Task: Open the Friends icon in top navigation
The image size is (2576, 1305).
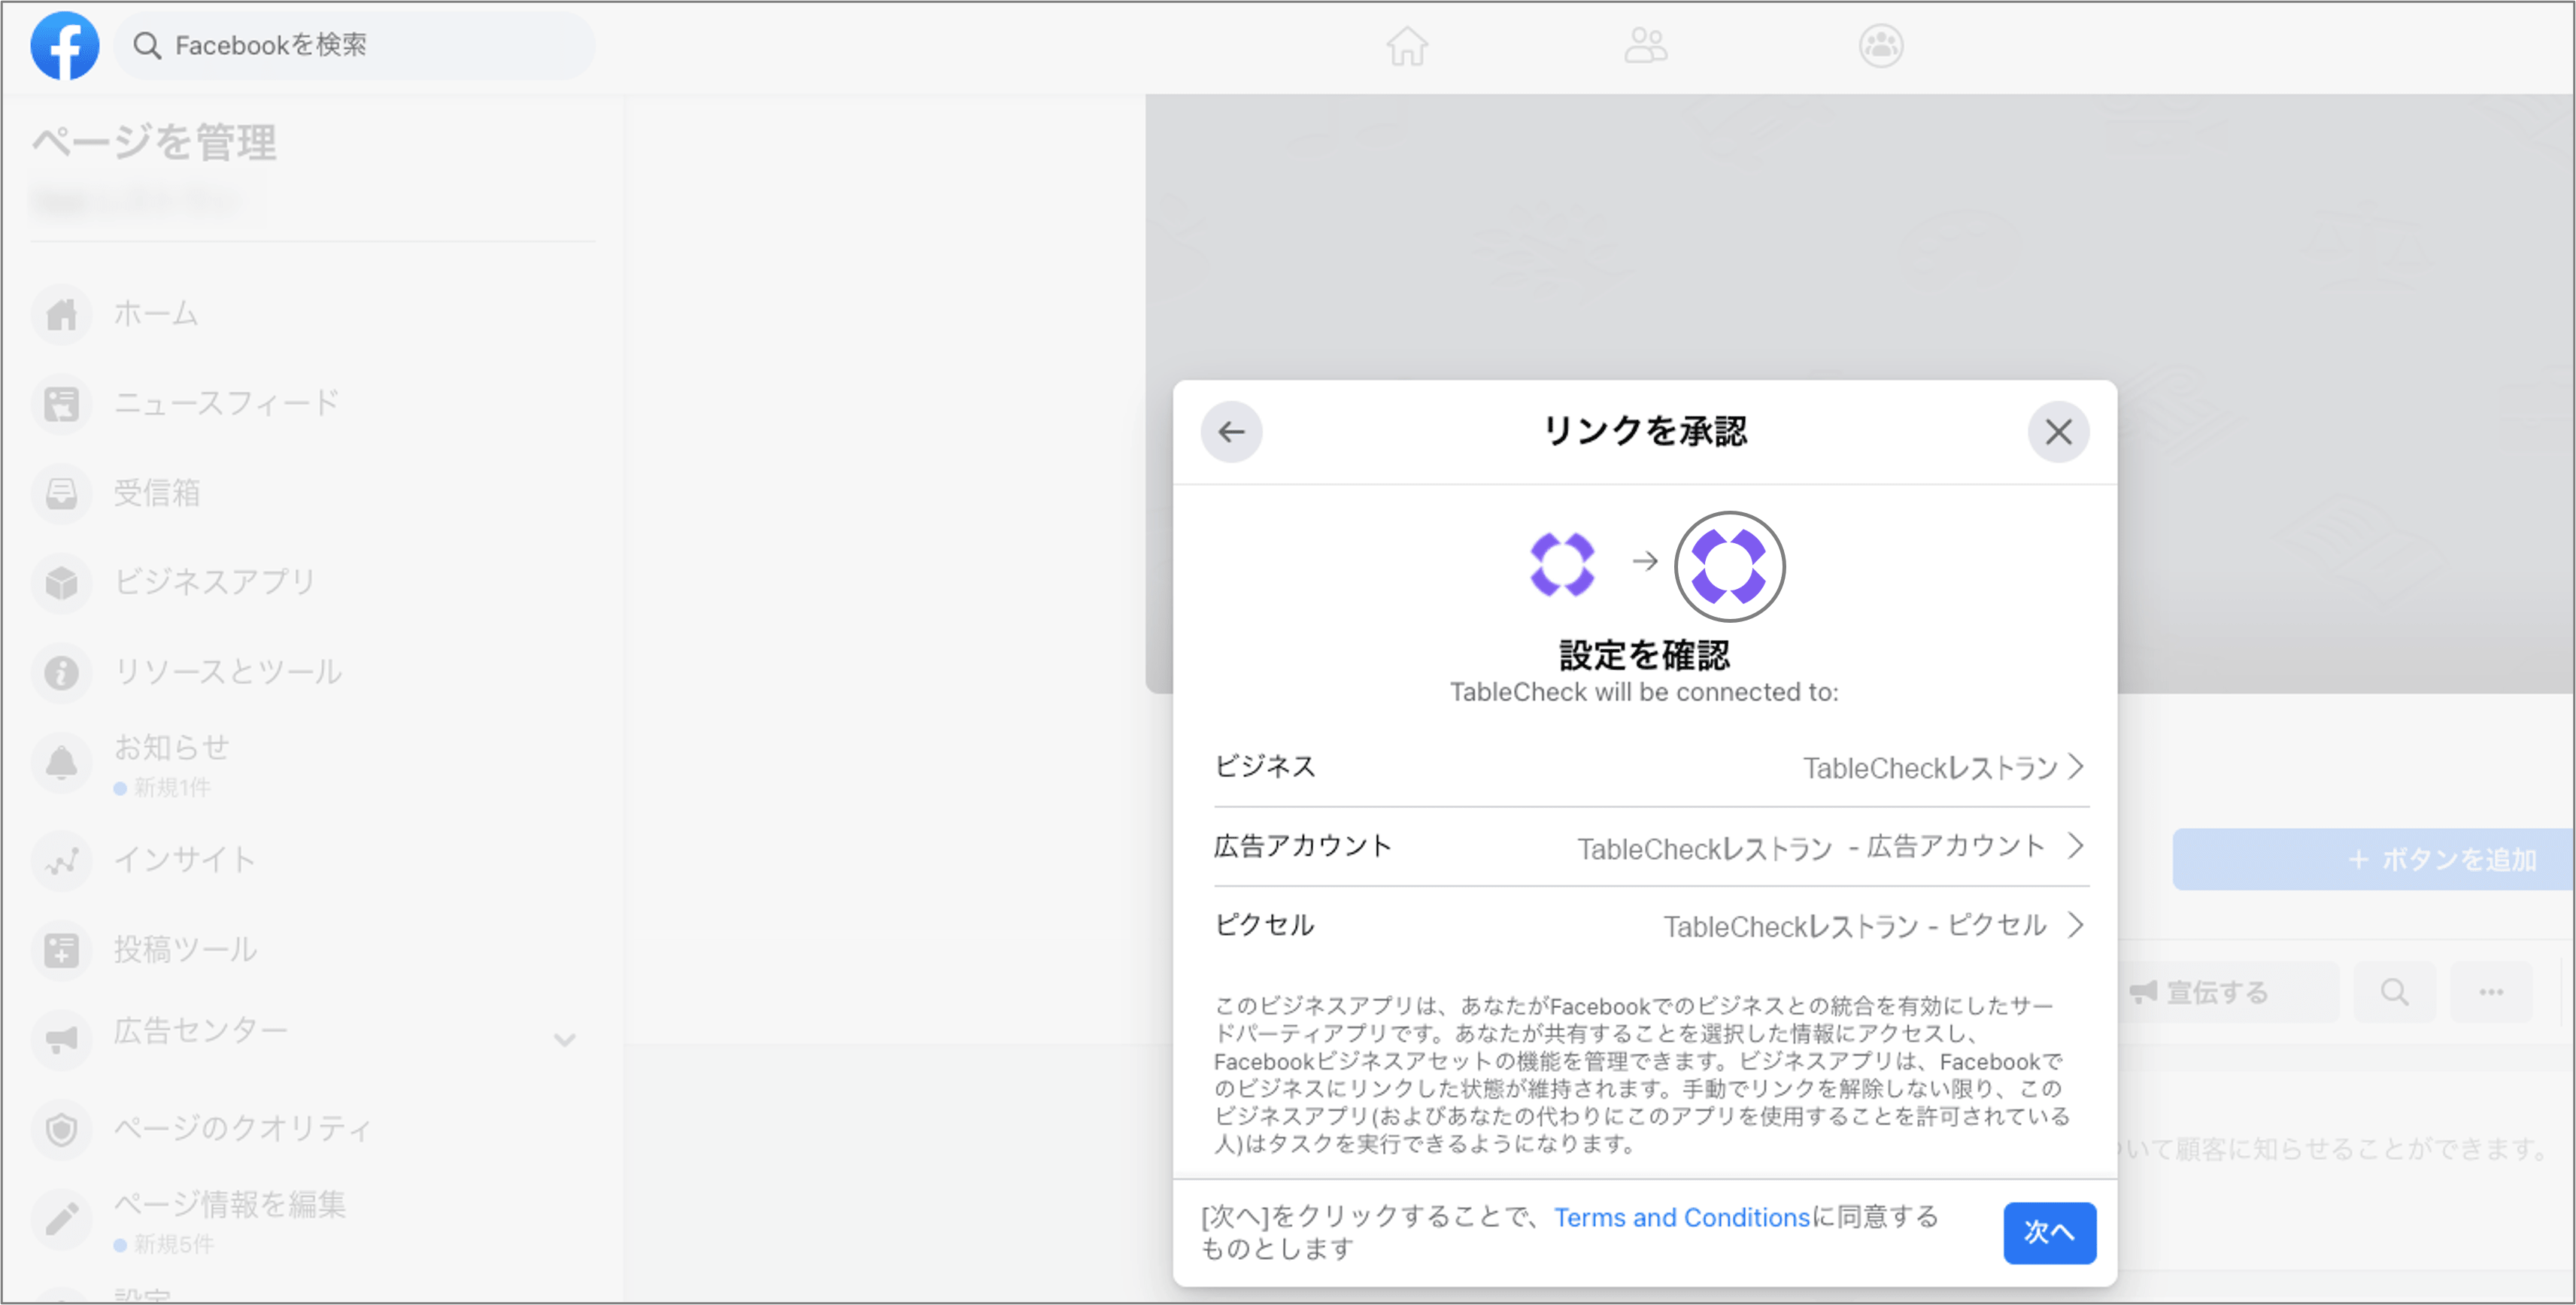Action: point(1645,46)
